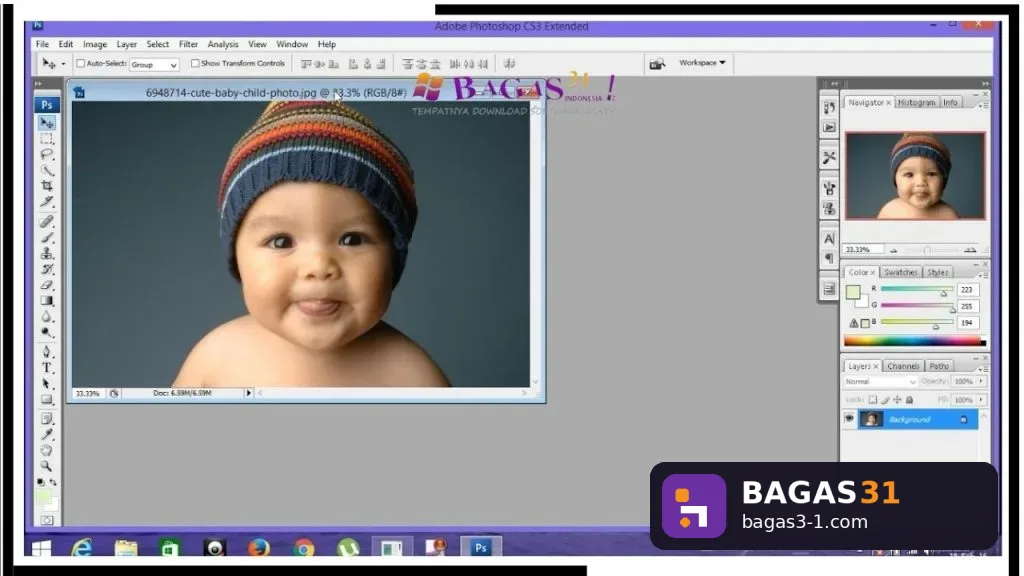
Task: Select the Eraser tool
Action: pyautogui.click(x=46, y=285)
